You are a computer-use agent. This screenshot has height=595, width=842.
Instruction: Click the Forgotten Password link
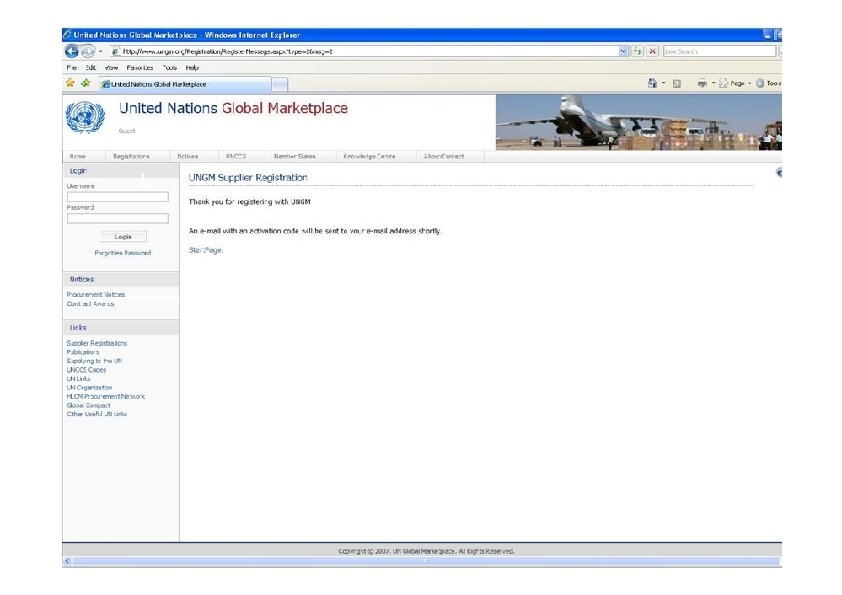point(122,253)
